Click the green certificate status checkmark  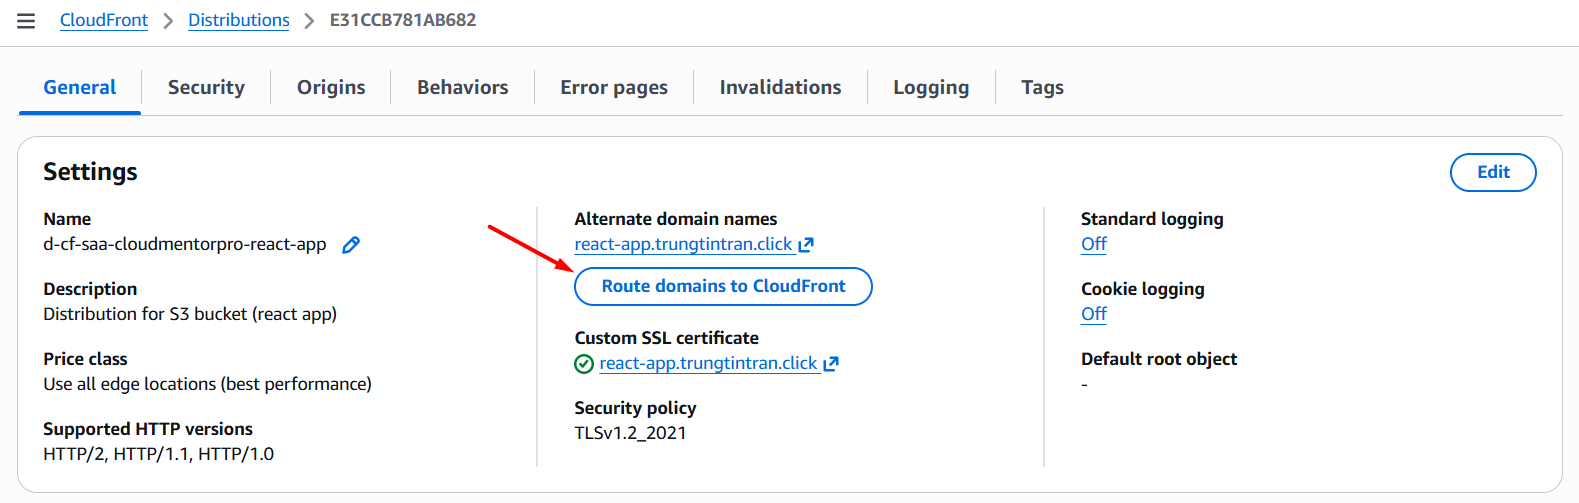pos(584,364)
